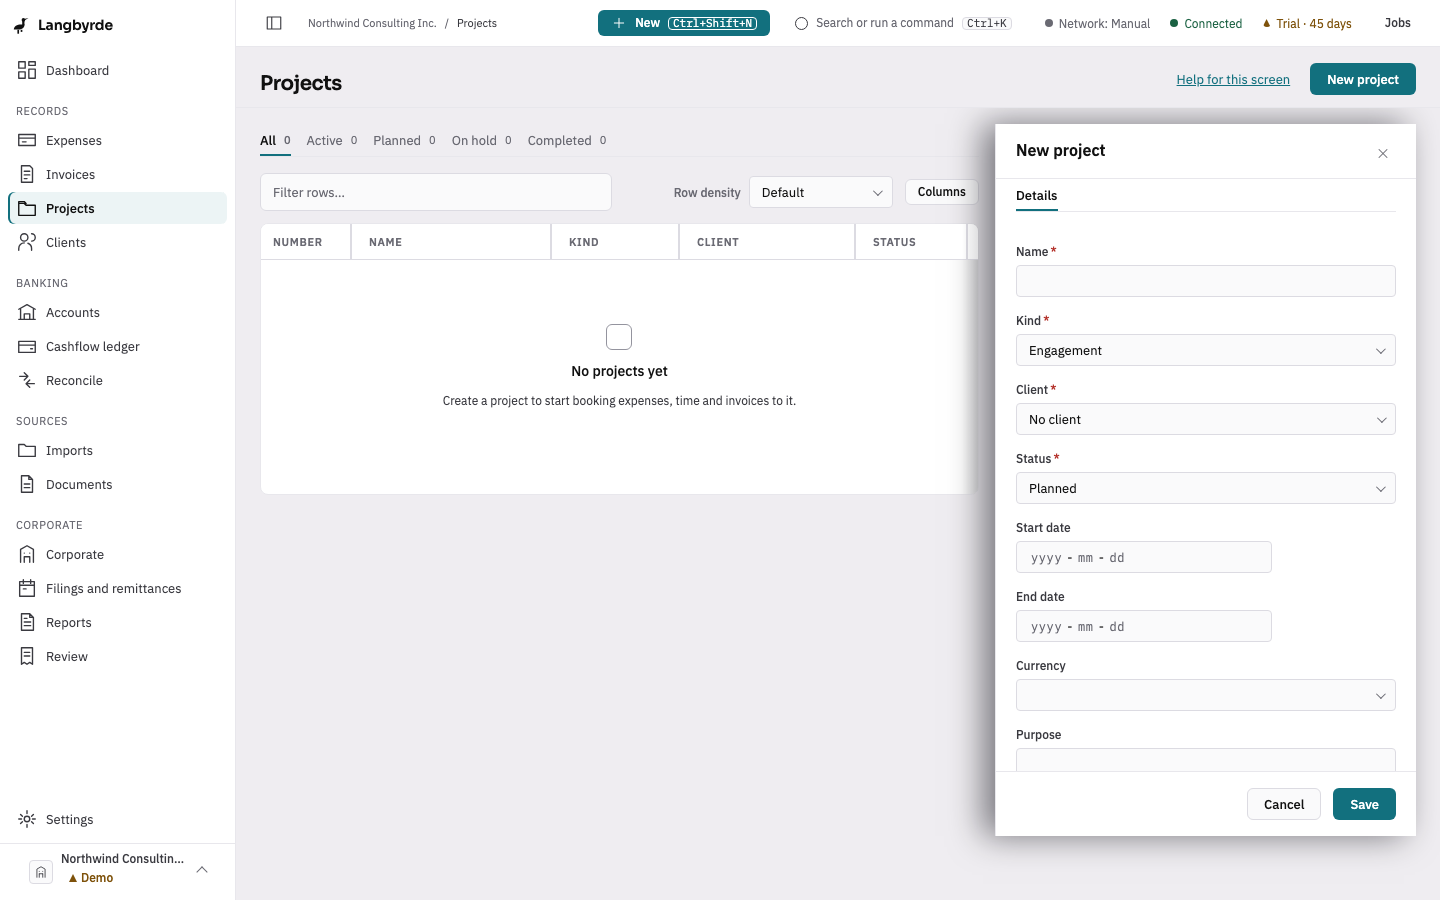
Task: Click the Columns button
Action: [941, 192]
